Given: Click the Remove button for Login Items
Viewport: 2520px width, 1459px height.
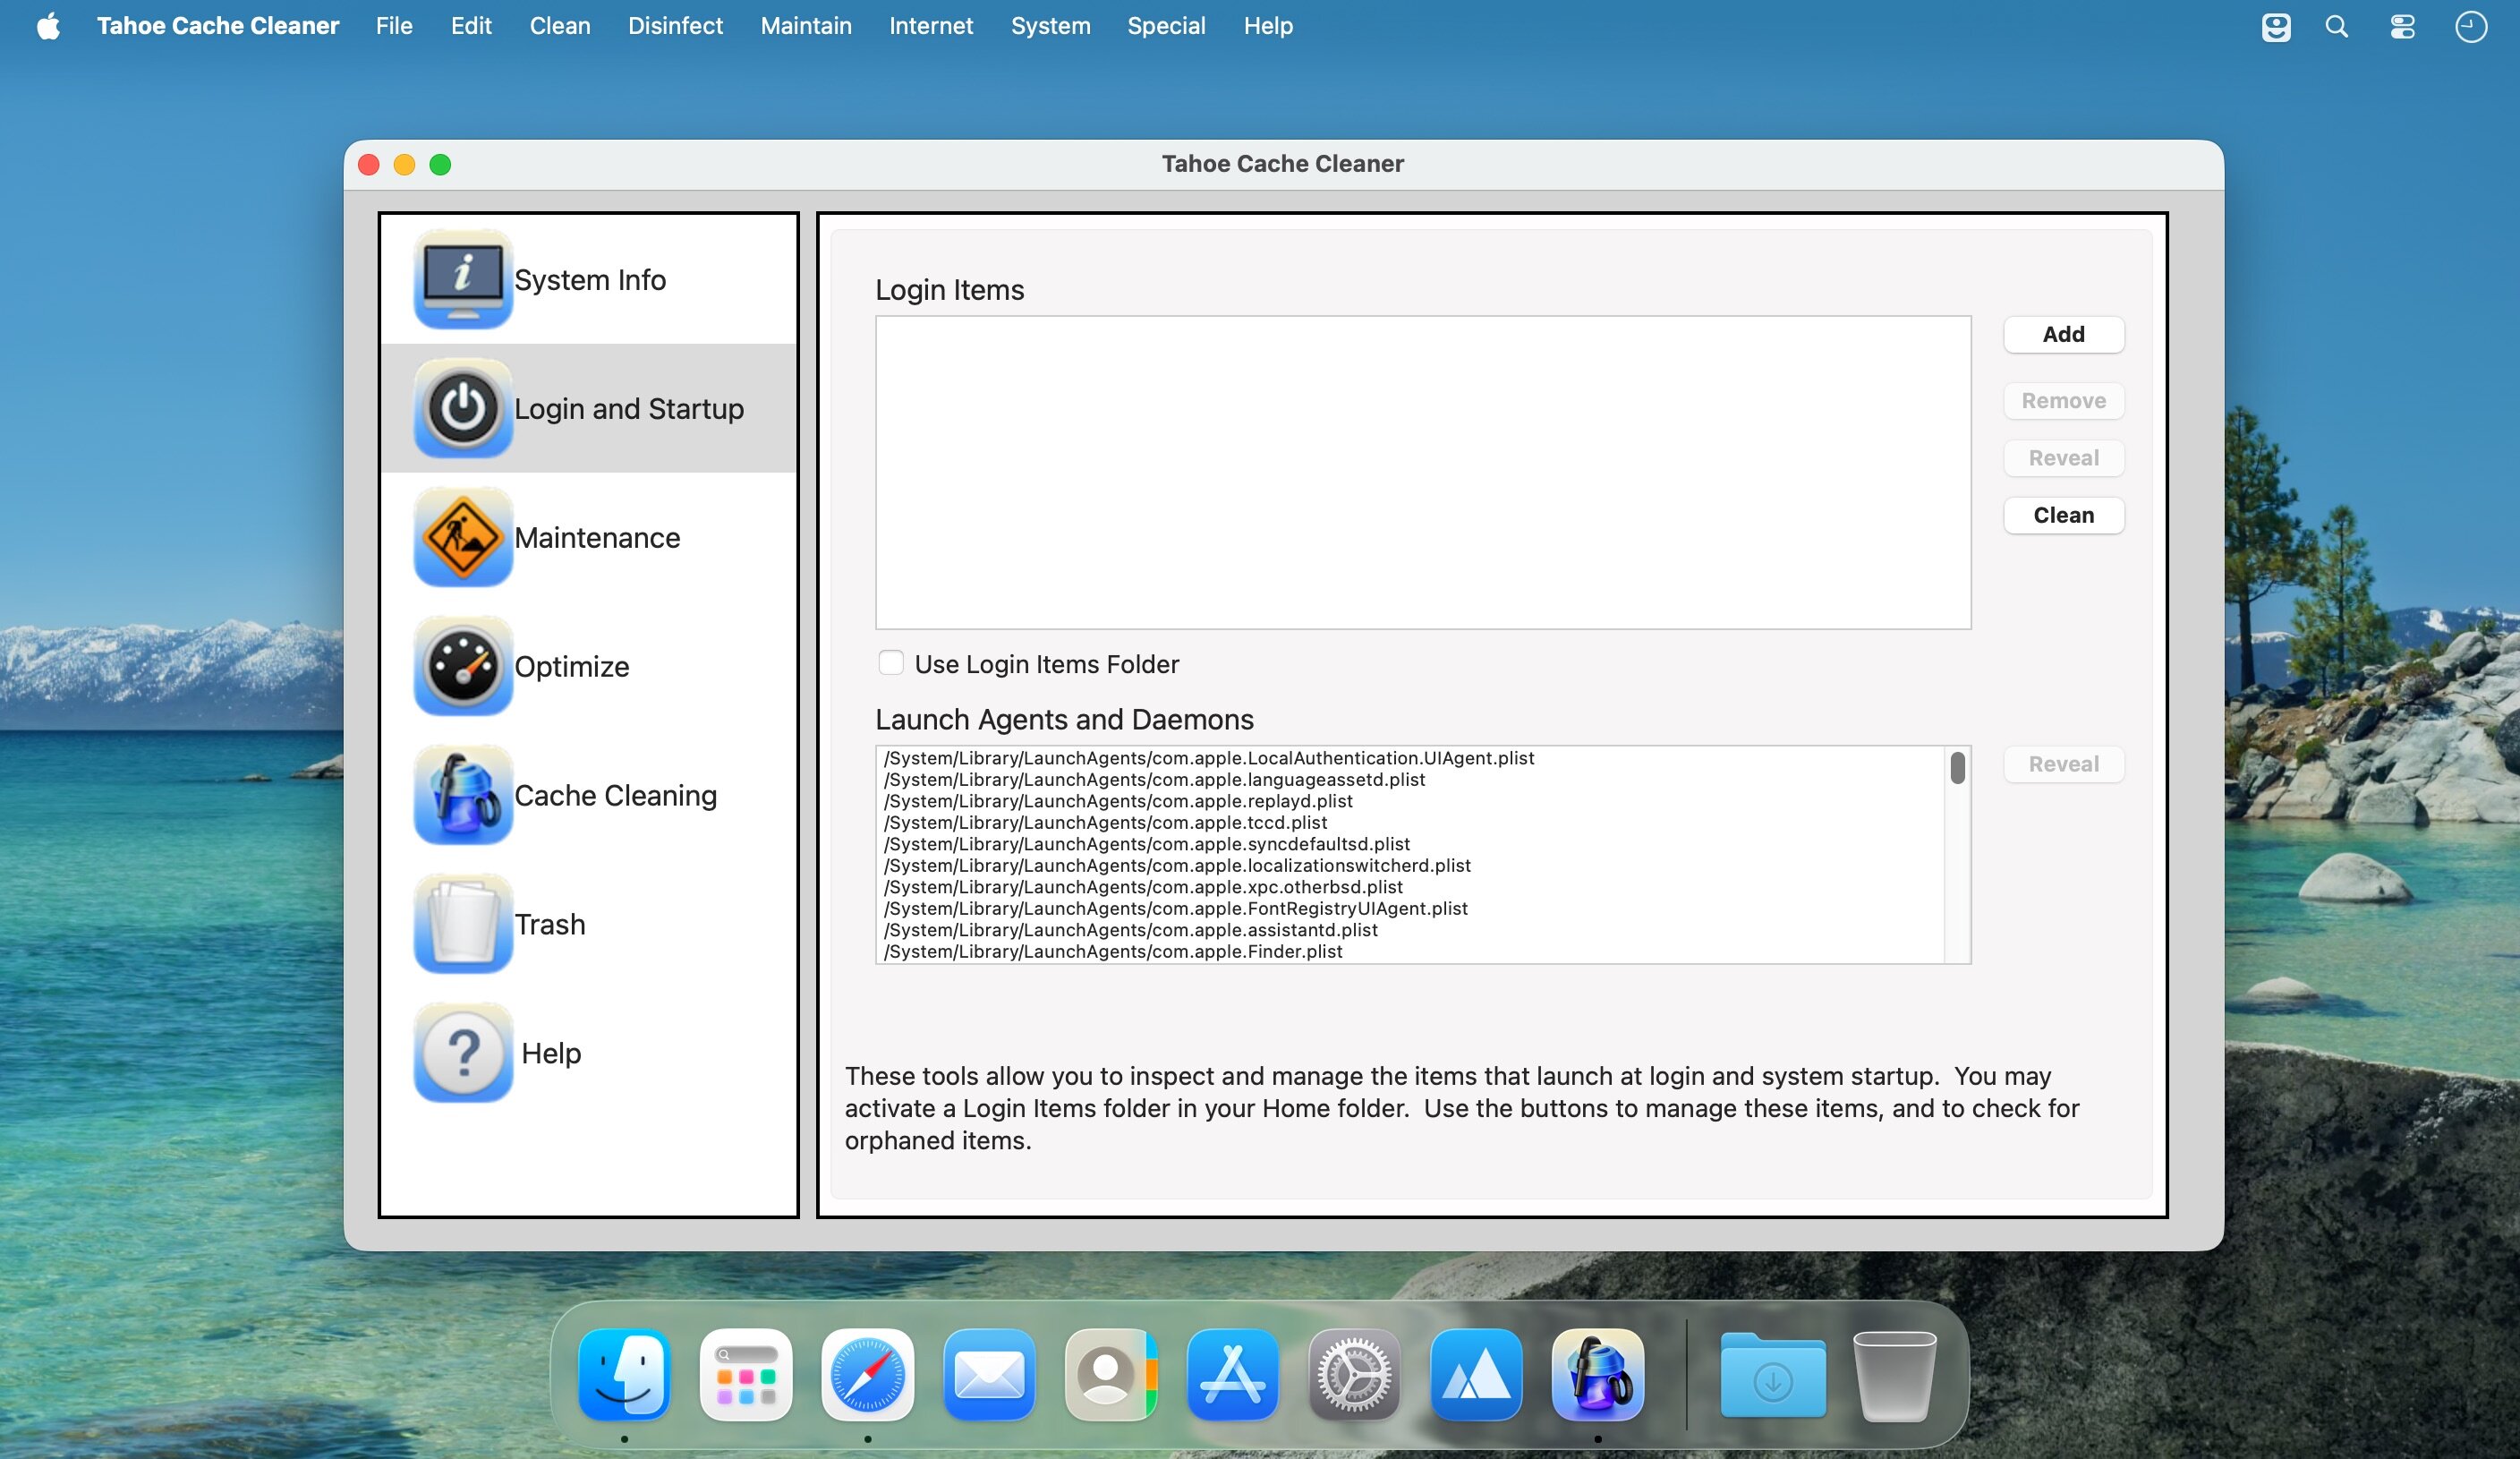Looking at the screenshot, I should tap(2064, 401).
